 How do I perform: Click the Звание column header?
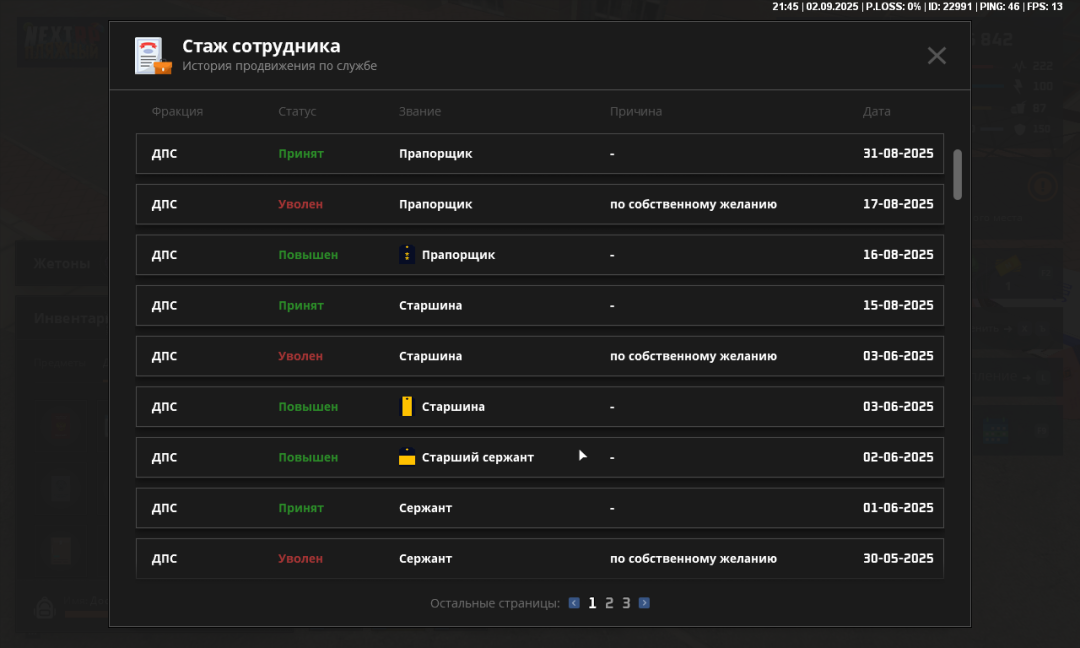click(x=420, y=112)
